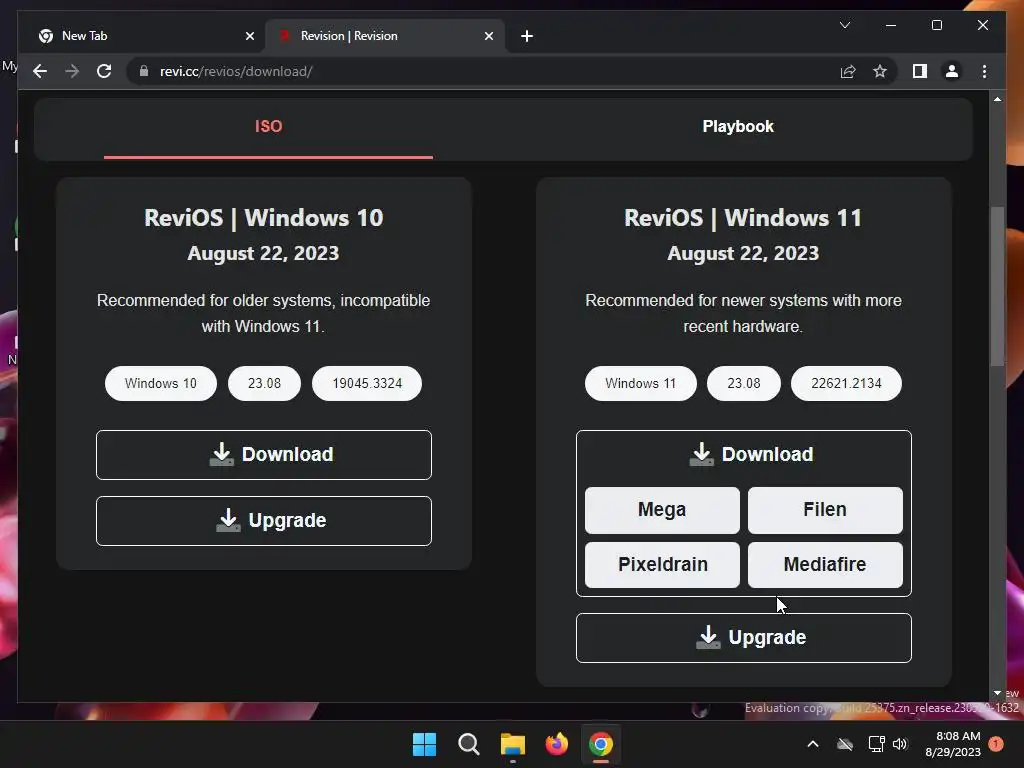Open File Explorer from the taskbar
Screen dimensions: 1024x768
[513, 744]
